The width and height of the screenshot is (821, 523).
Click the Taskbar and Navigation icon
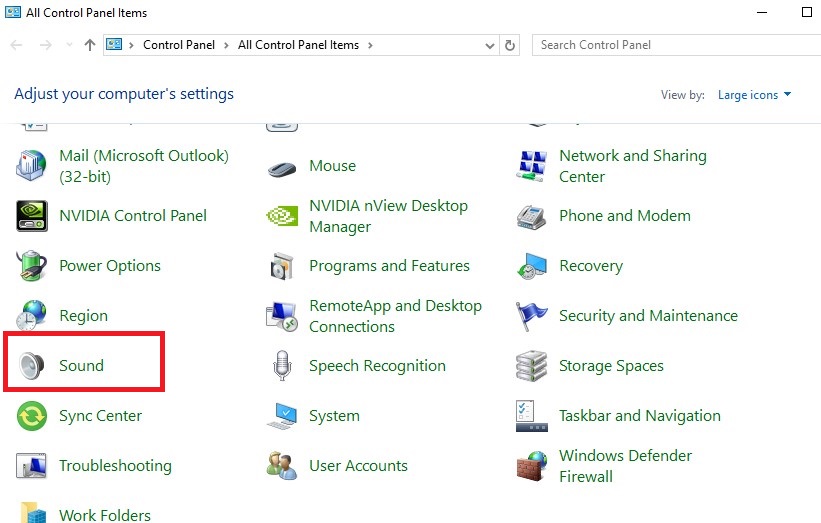click(x=531, y=416)
